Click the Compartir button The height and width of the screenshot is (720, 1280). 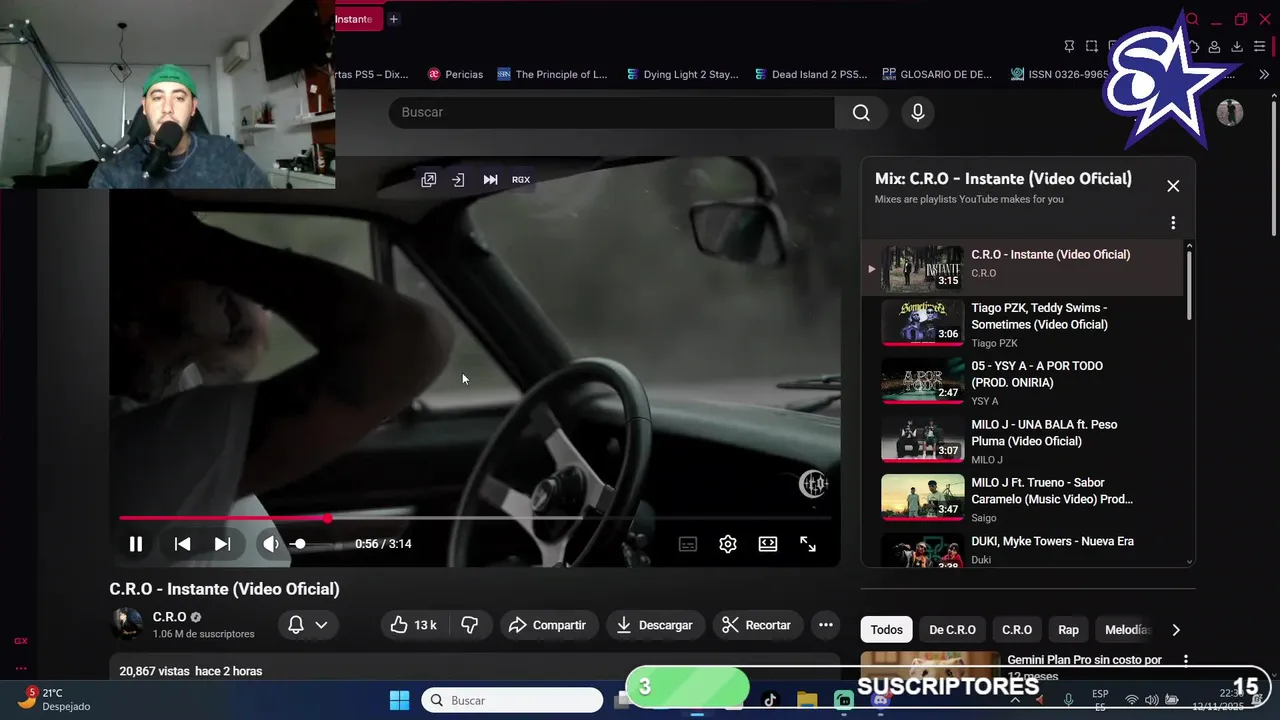(548, 625)
